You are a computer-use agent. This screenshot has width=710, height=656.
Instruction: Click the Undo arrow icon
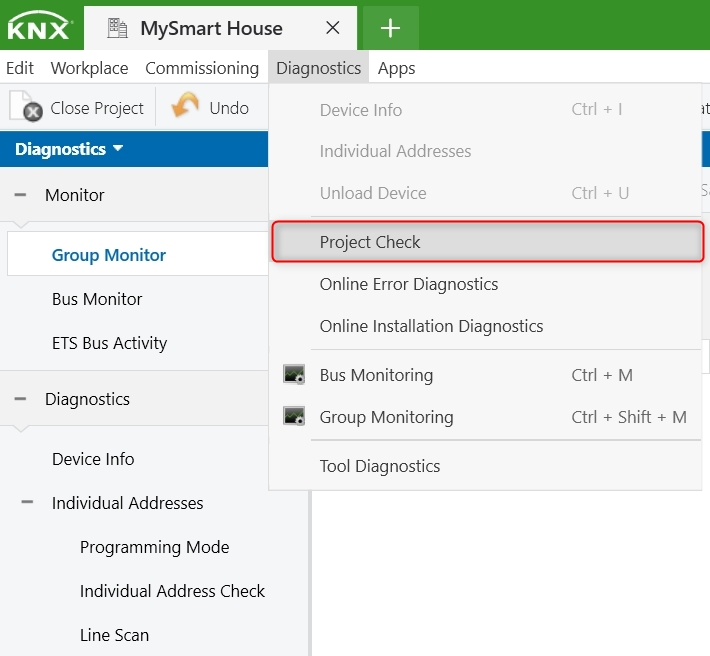(x=185, y=105)
